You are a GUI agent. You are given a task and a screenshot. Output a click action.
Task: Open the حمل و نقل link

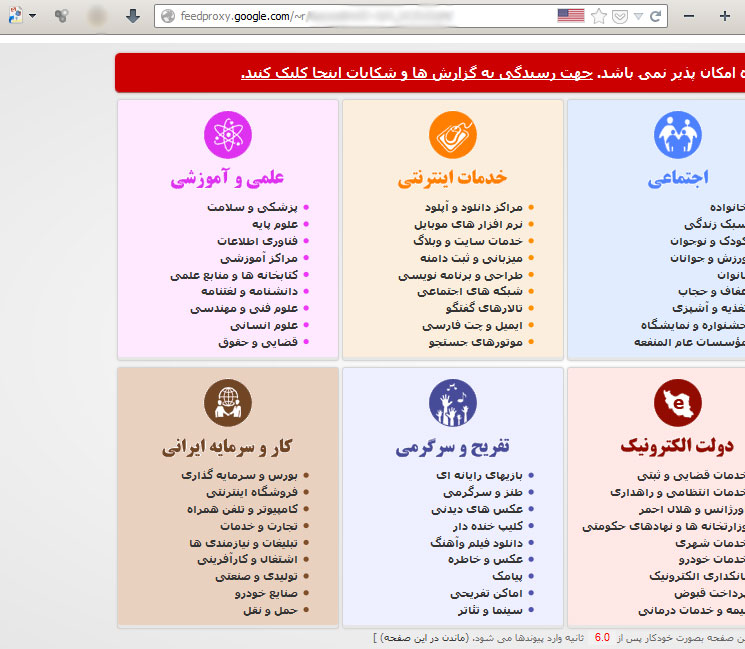[x=270, y=610]
